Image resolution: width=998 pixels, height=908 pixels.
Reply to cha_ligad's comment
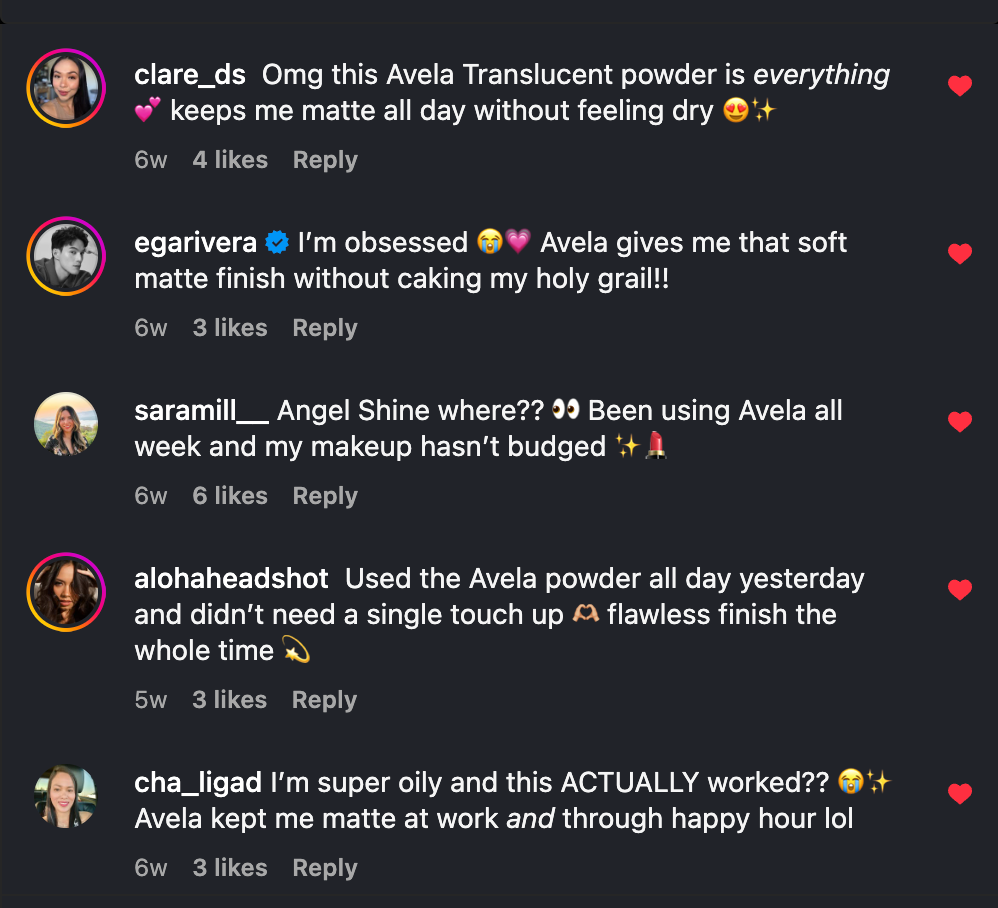325,867
